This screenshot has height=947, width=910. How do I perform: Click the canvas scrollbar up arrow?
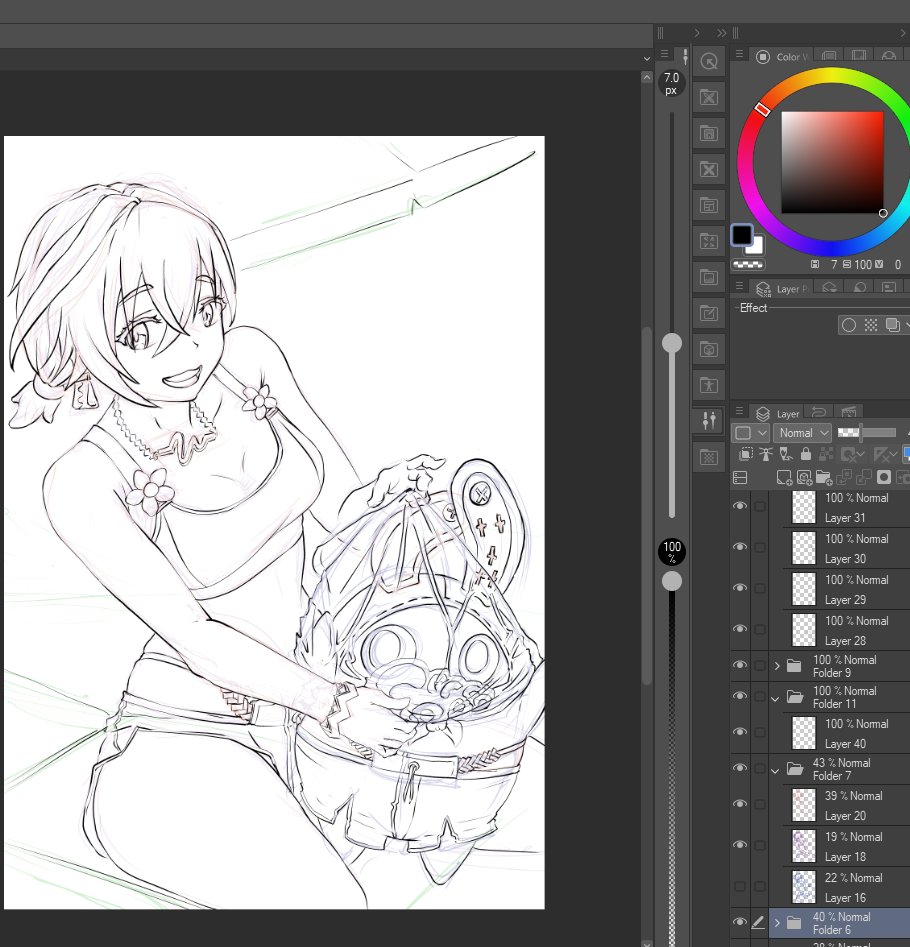(x=647, y=77)
